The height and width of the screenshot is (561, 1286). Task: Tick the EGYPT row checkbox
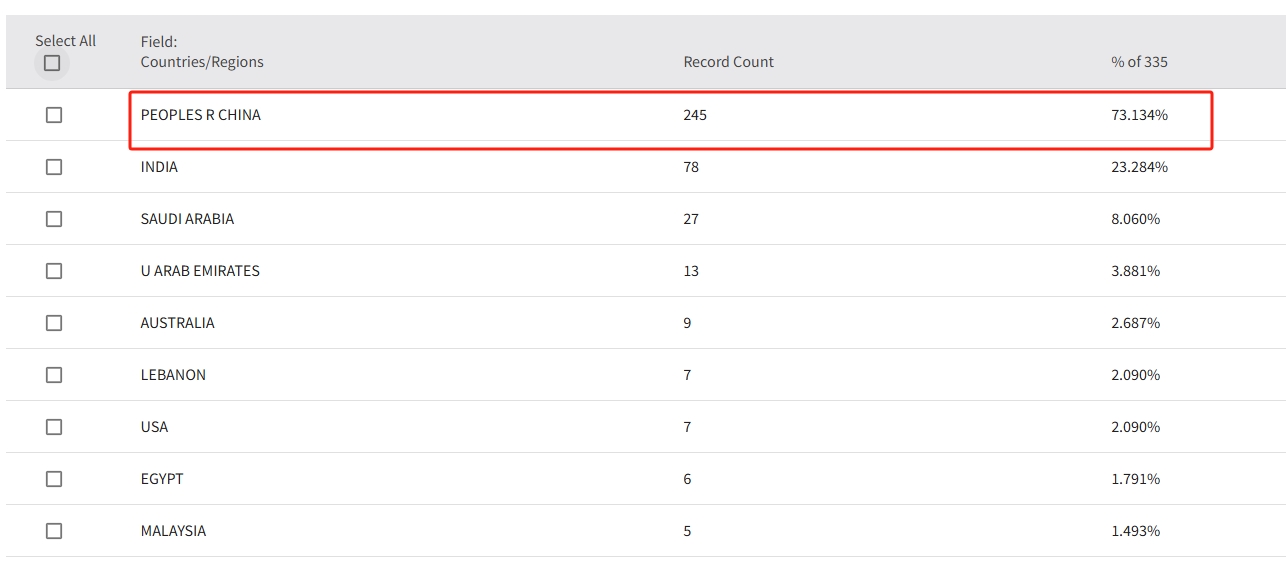[54, 479]
